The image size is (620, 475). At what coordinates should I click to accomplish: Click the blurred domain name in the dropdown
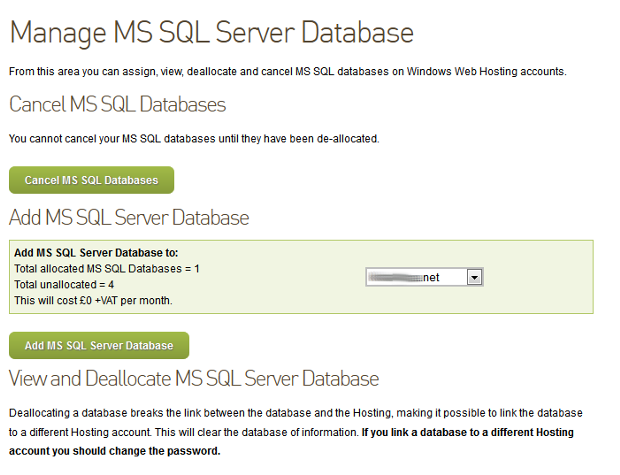395,278
